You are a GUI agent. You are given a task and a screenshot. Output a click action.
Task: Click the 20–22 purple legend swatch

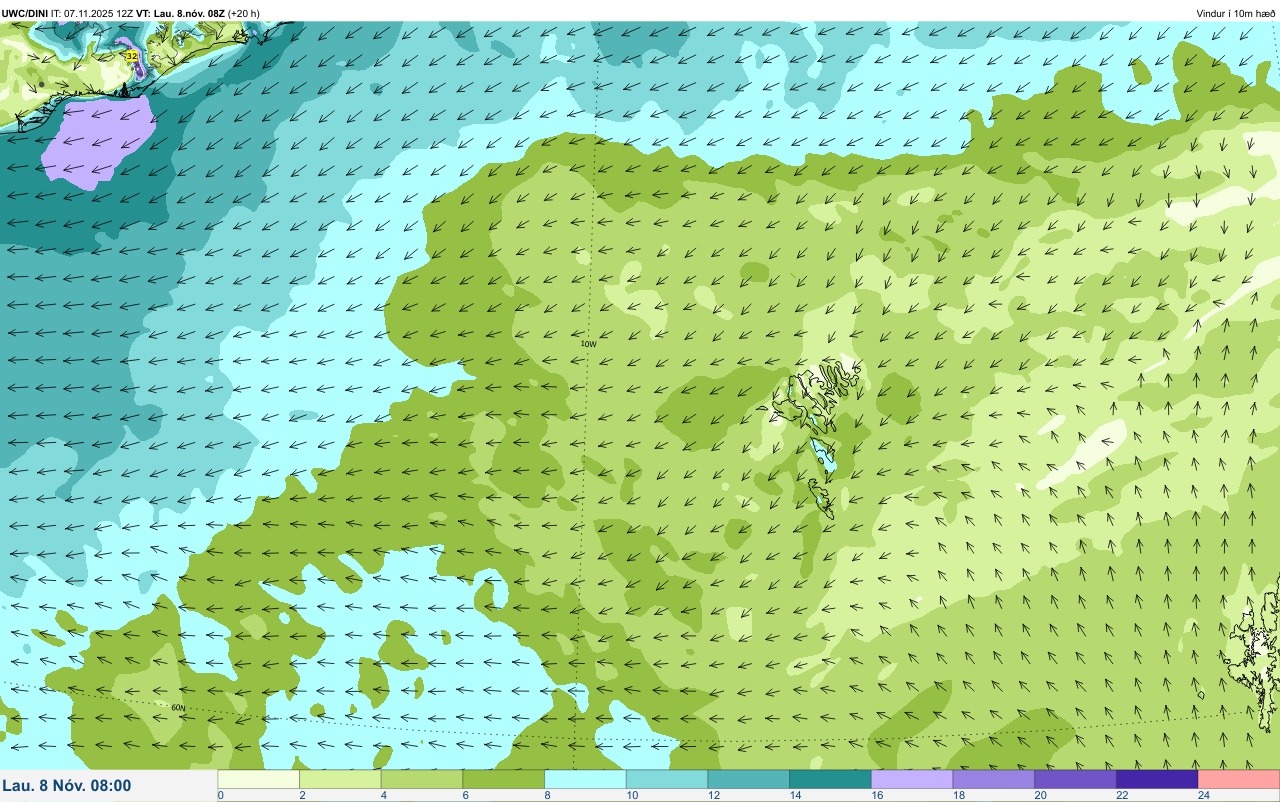tap(1076, 779)
